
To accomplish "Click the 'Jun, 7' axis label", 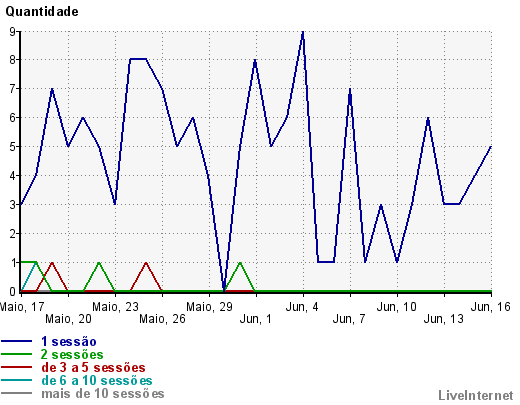I will pyautogui.click(x=349, y=319).
